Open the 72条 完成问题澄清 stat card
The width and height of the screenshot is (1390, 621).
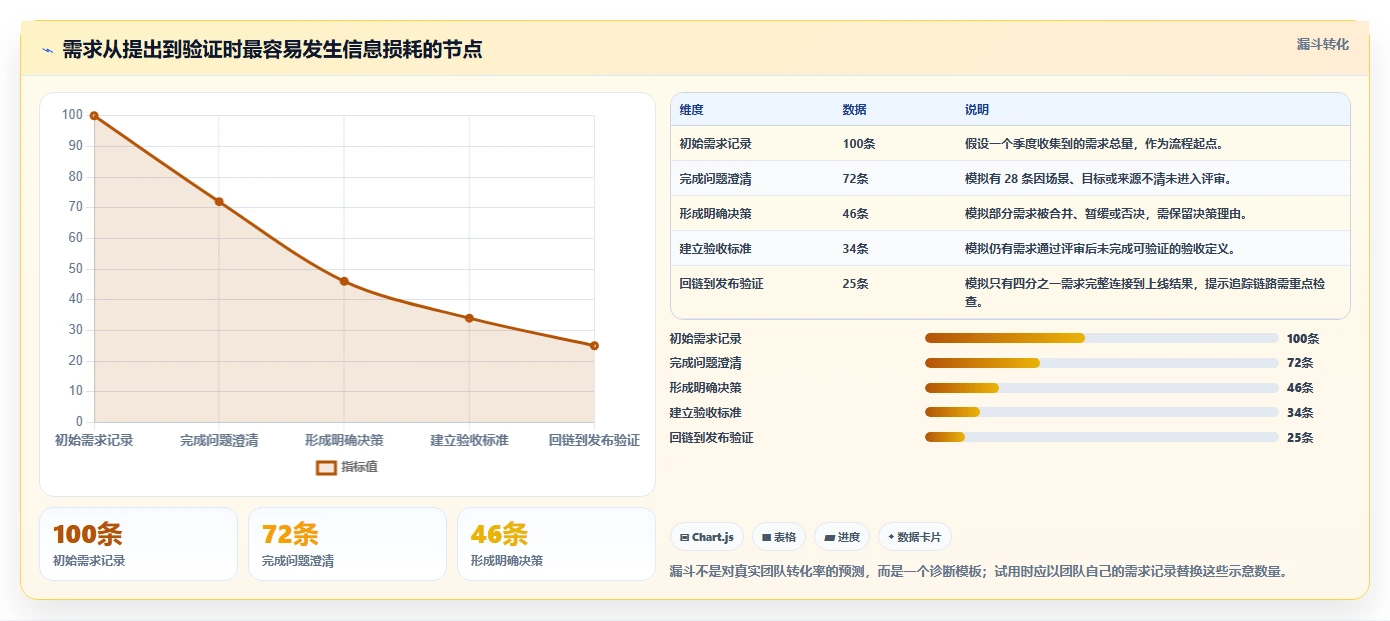click(347, 544)
